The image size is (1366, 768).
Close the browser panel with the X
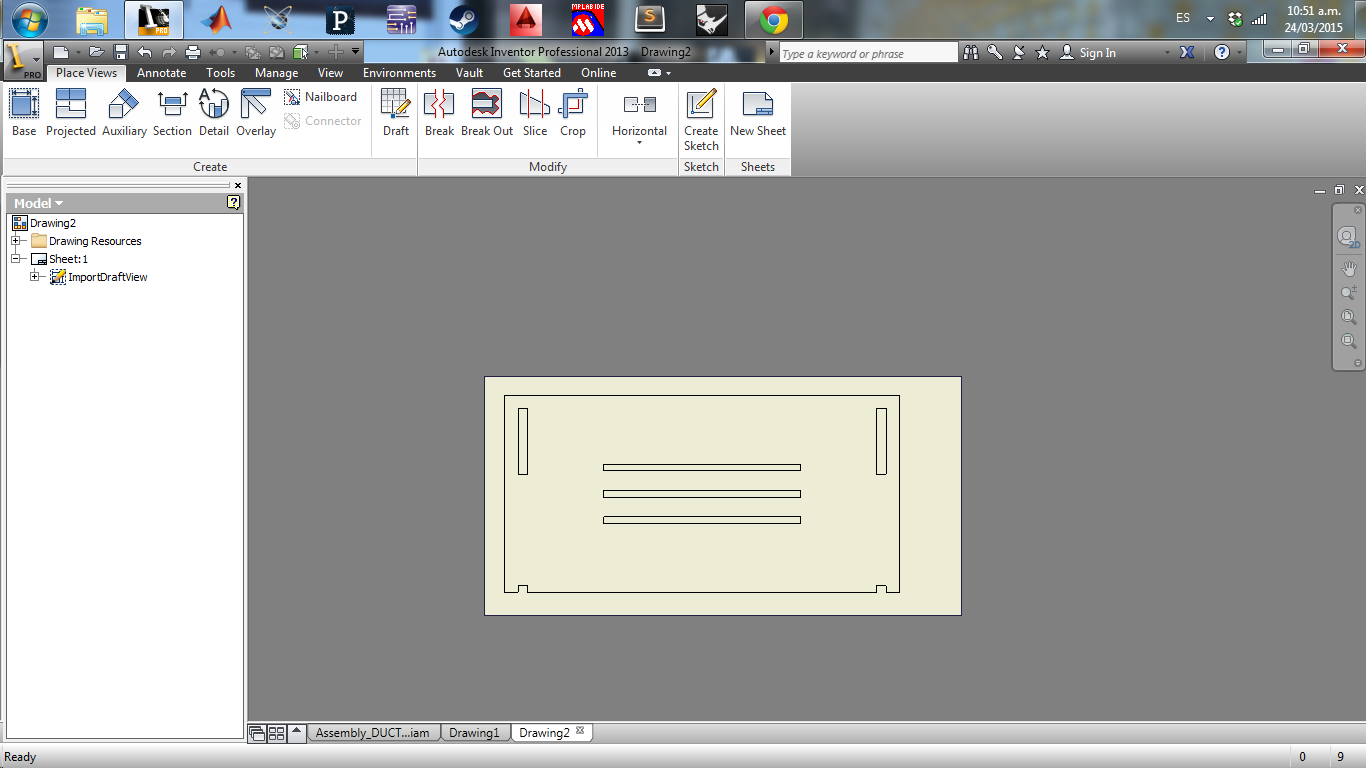[x=238, y=185]
